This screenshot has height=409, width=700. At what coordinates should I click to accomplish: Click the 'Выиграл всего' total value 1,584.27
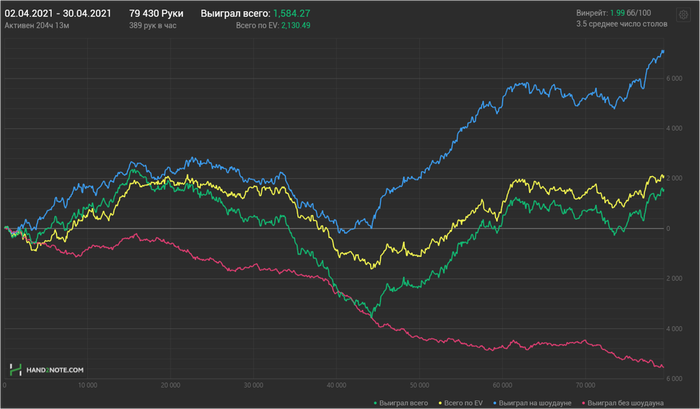pos(292,13)
